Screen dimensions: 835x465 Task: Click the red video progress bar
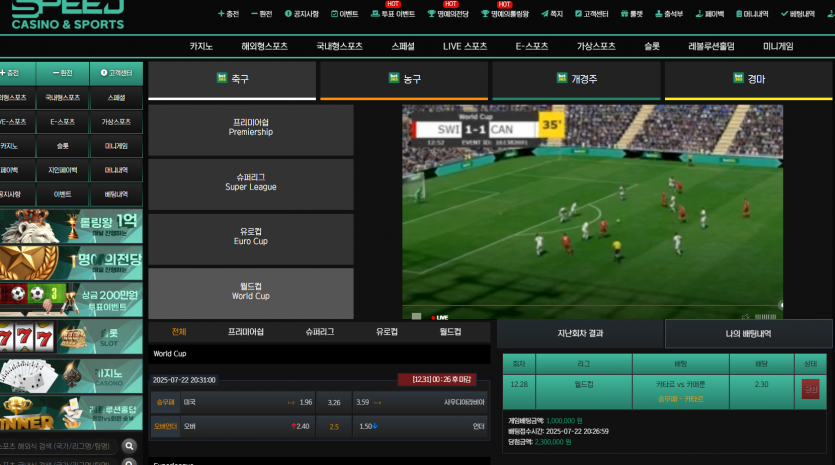pos(592,306)
